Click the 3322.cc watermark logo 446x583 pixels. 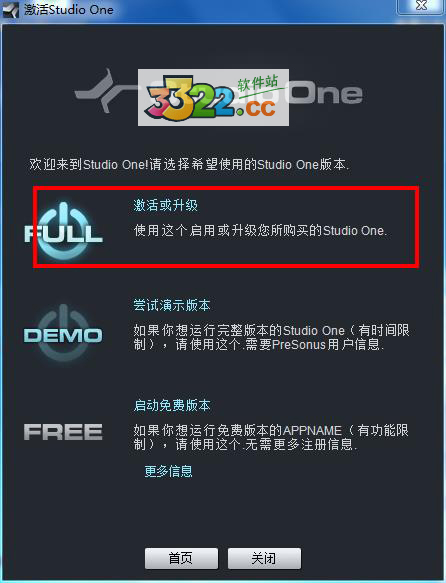point(213,97)
